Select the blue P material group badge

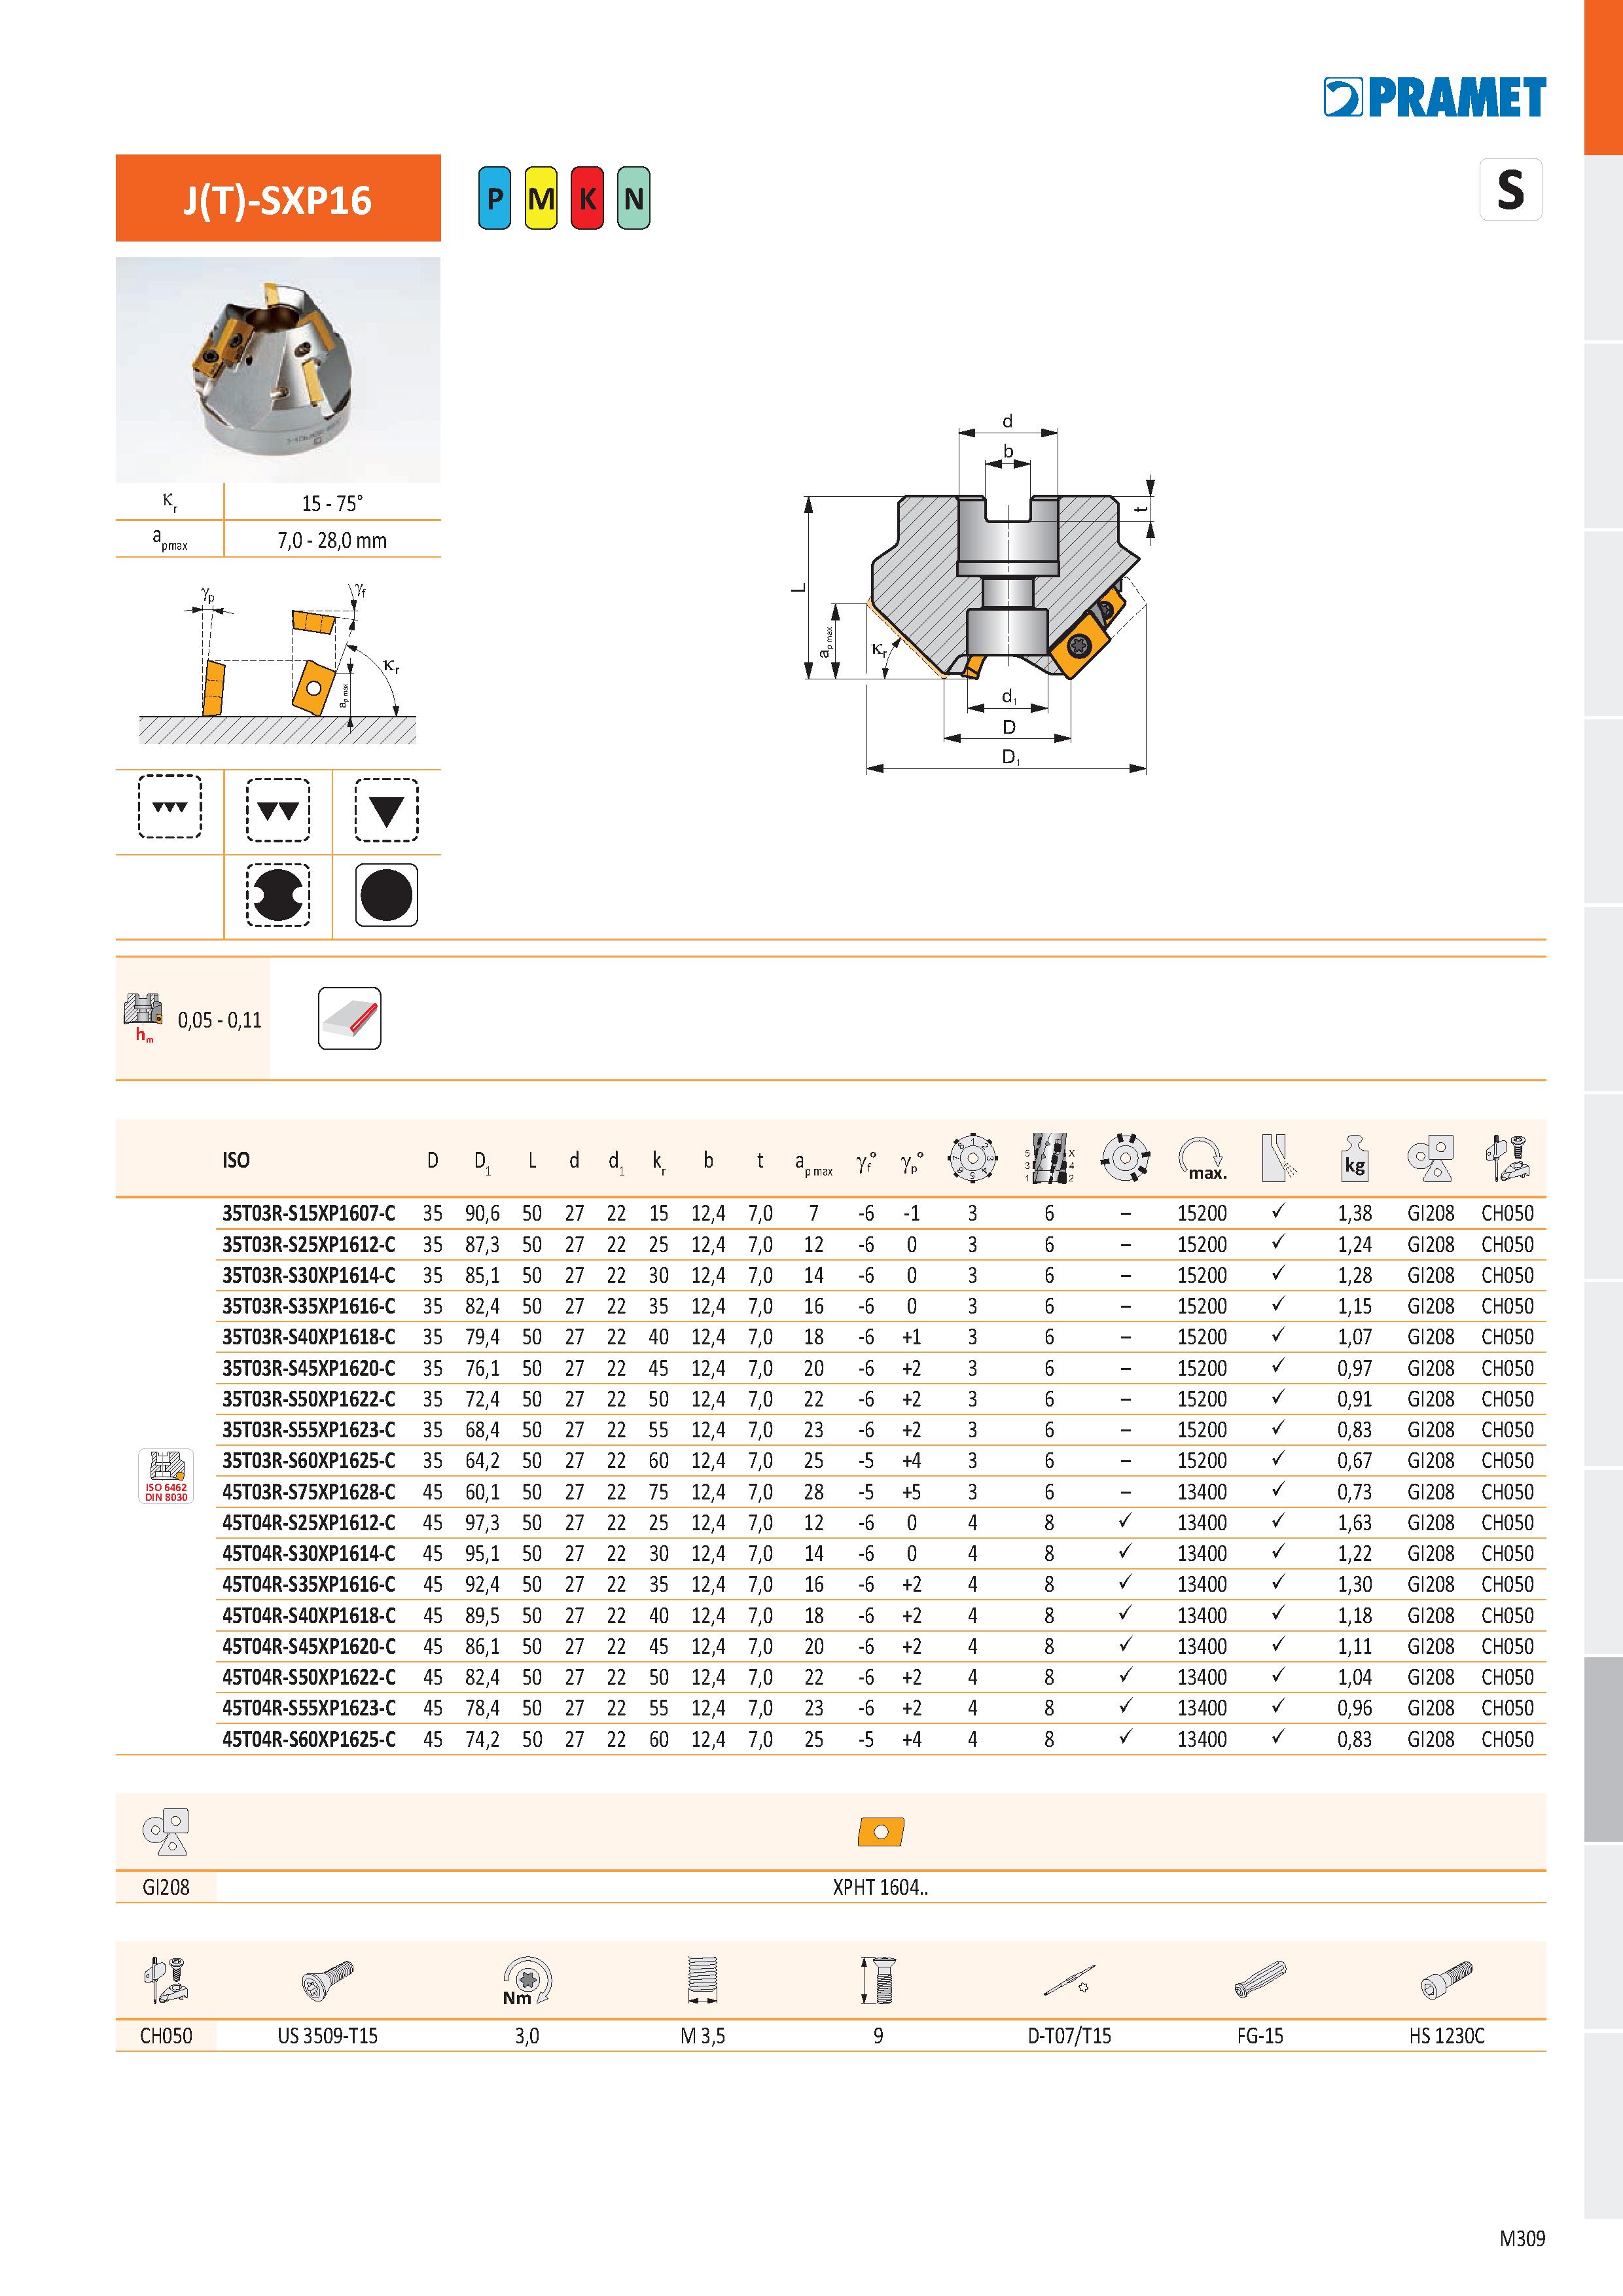(x=494, y=198)
